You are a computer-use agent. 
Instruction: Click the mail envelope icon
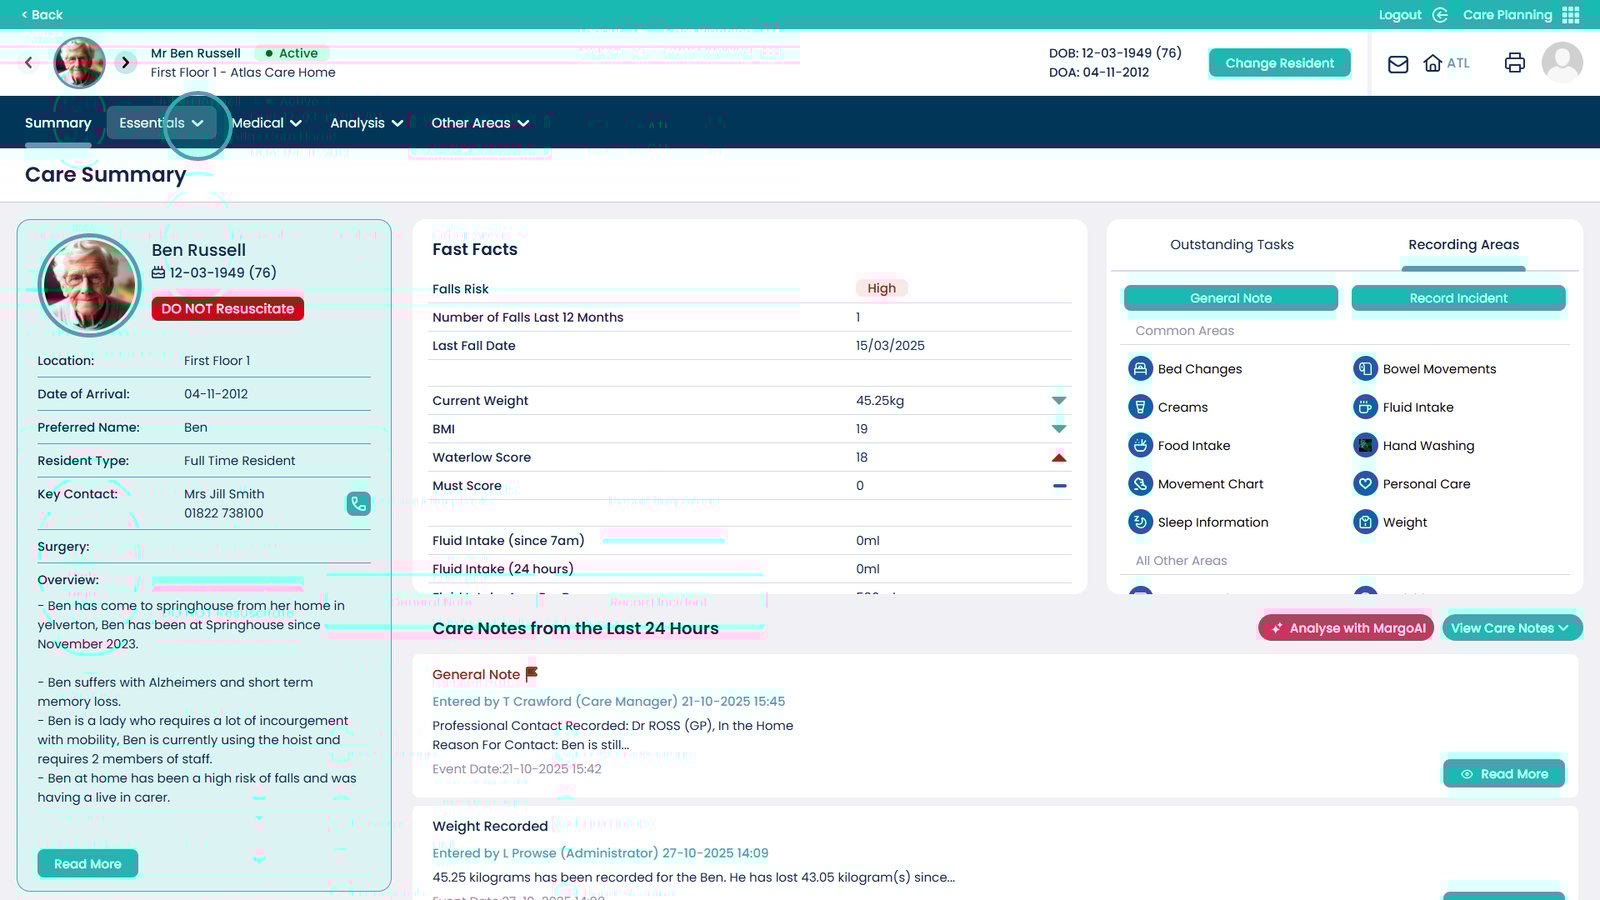tap(1398, 64)
